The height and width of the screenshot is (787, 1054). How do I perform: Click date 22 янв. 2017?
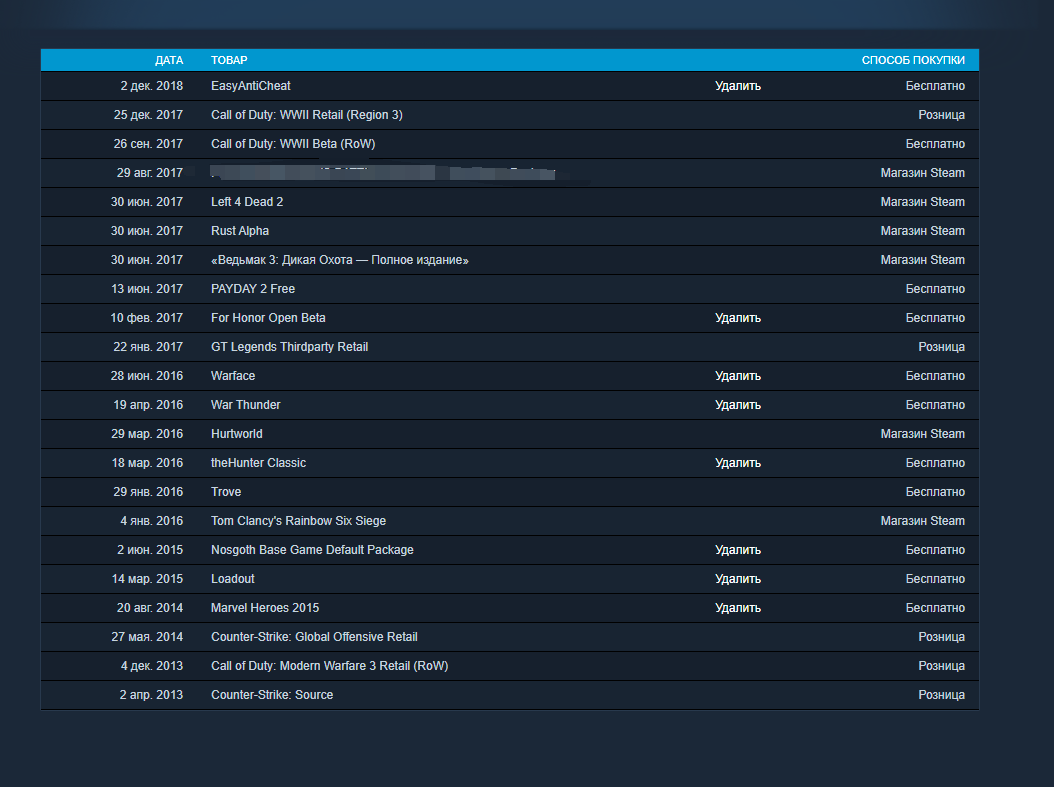[148, 347]
